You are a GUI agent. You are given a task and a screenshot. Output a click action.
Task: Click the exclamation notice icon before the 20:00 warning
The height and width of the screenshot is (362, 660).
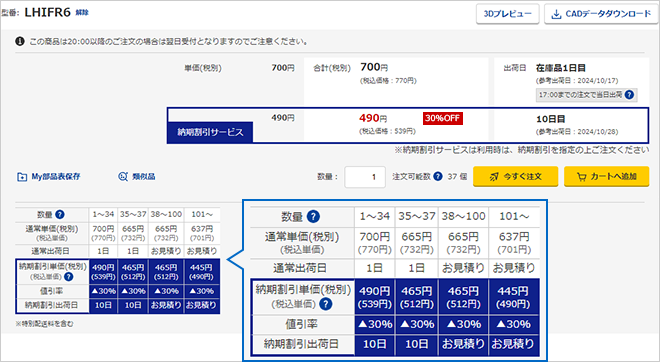pos(20,41)
